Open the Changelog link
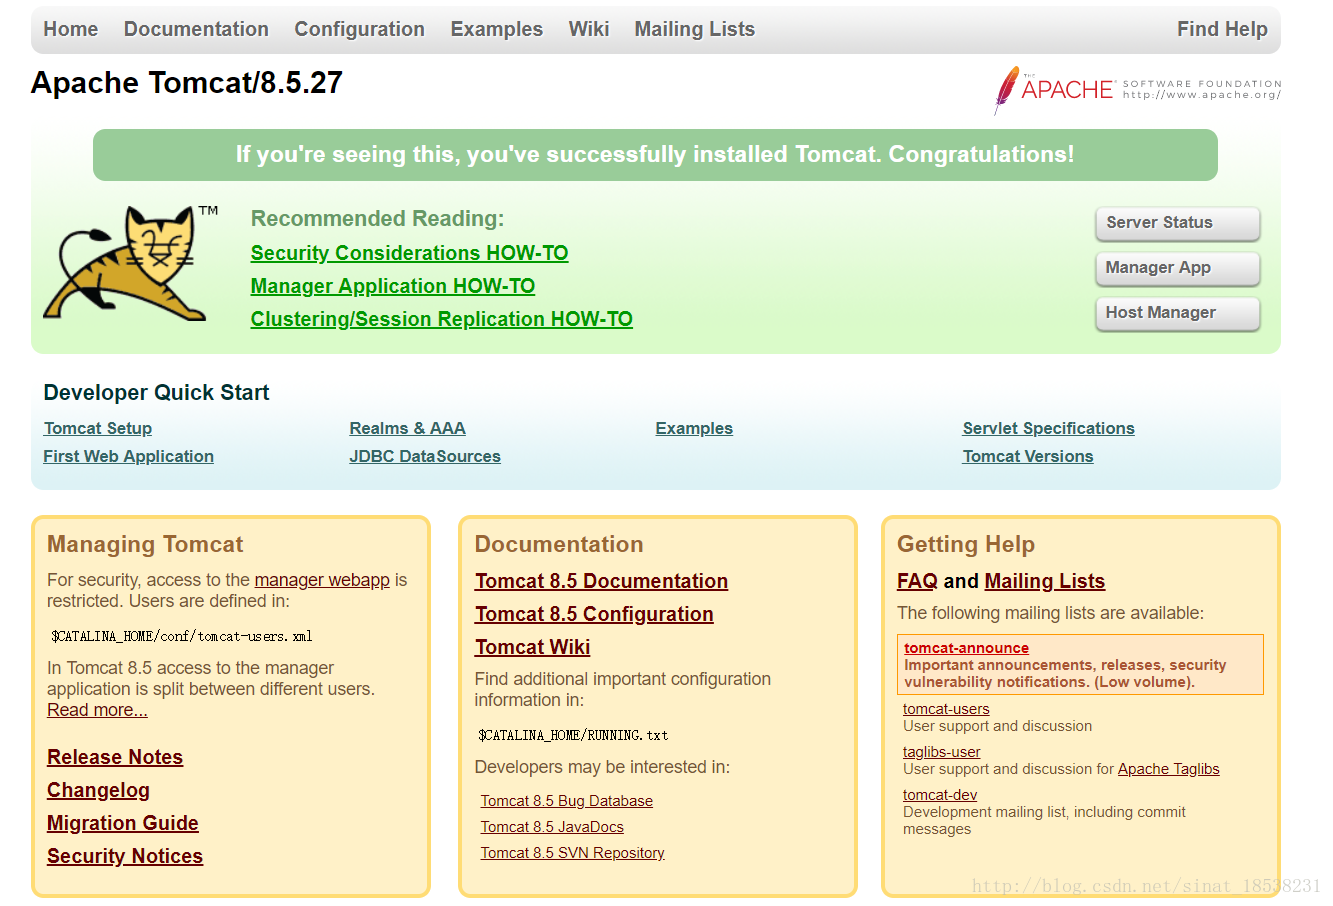This screenshot has width=1333, height=906. [x=98, y=790]
